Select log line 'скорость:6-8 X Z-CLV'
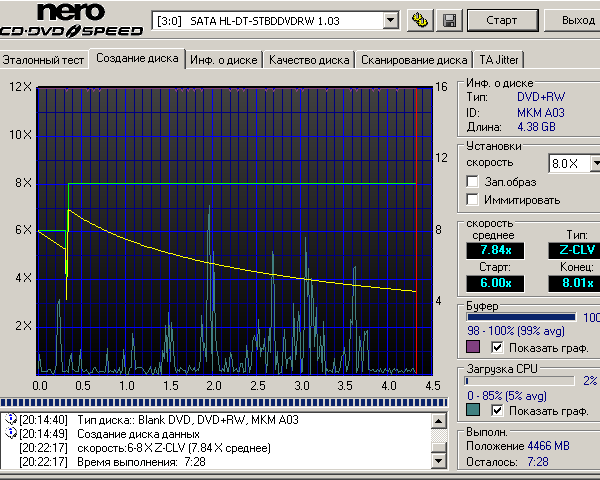The width and height of the screenshot is (600, 480). click(174, 448)
